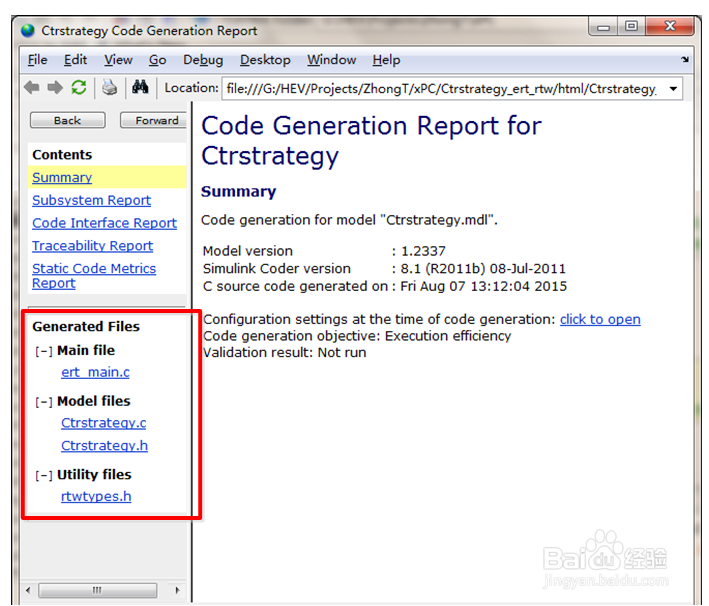Click the forward arrow toolbar icon
The width and height of the screenshot is (709, 606).
tap(55, 87)
